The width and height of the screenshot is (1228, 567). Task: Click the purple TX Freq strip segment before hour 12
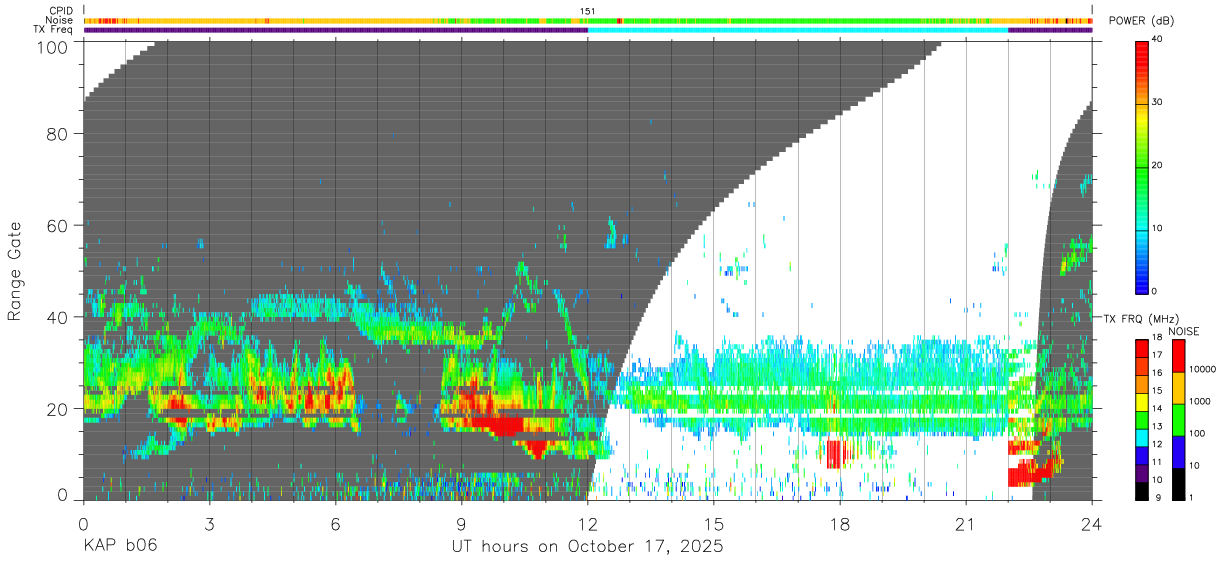coord(336,30)
